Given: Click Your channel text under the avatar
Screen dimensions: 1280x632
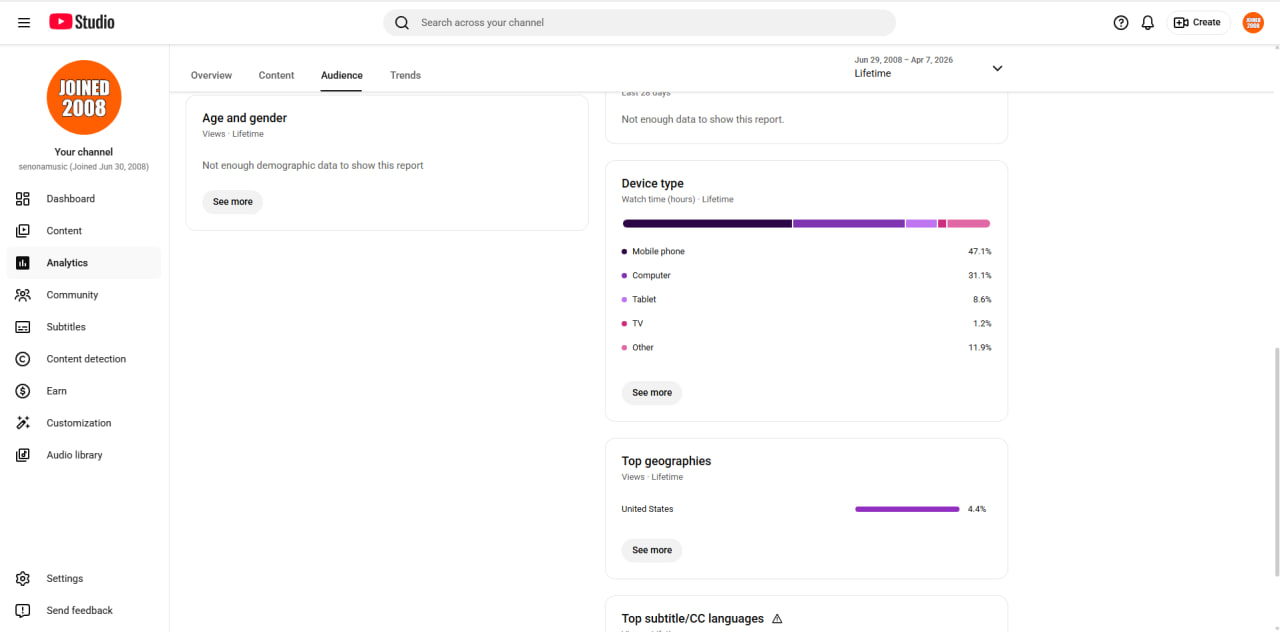Looking at the screenshot, I should (84, 152).
